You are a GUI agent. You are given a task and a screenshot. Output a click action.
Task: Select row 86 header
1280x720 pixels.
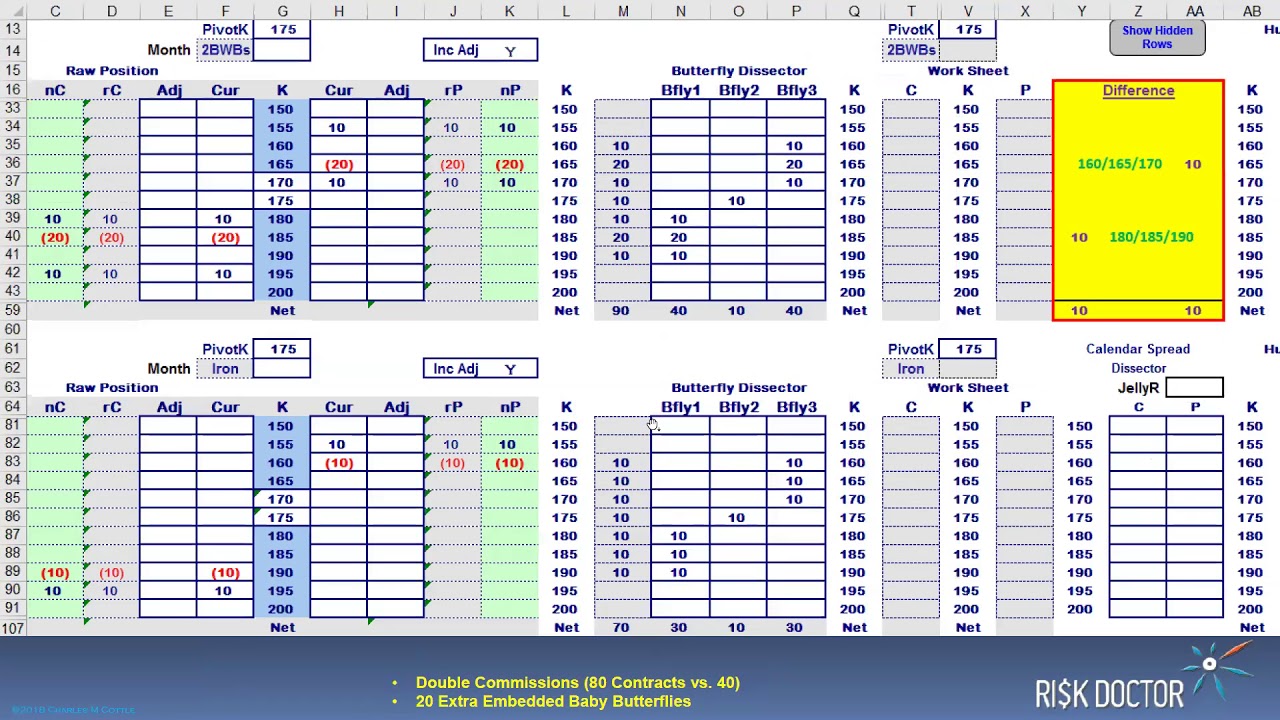pos(13,517)
